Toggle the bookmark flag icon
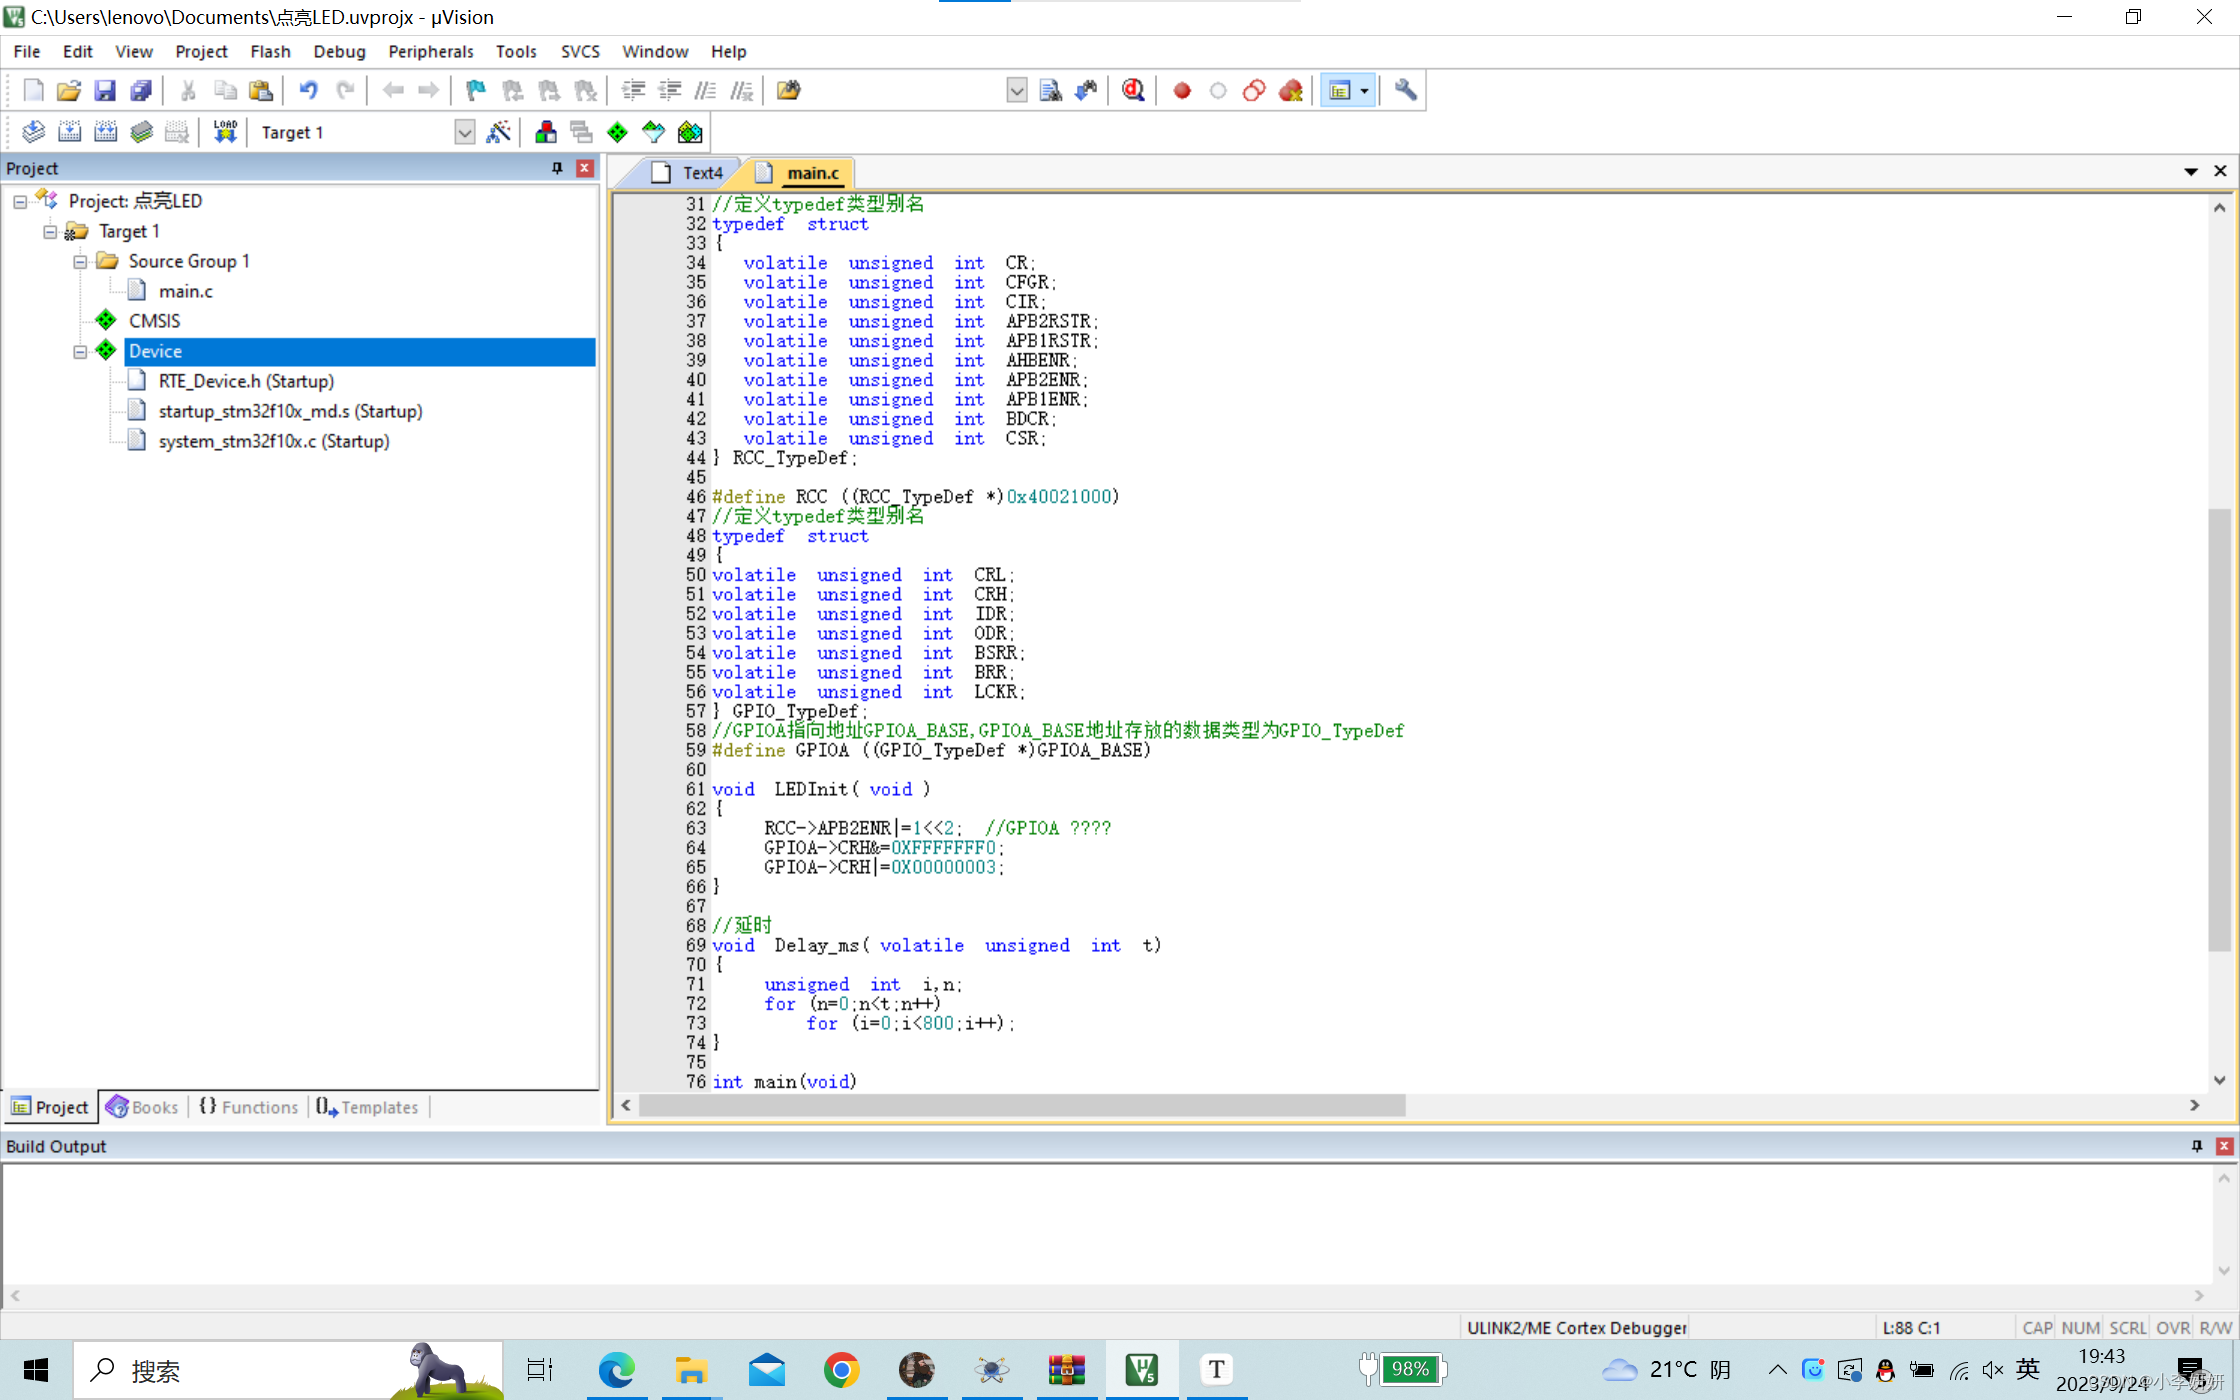The height and width of the screenshot is (1400, 2240). 476,91
